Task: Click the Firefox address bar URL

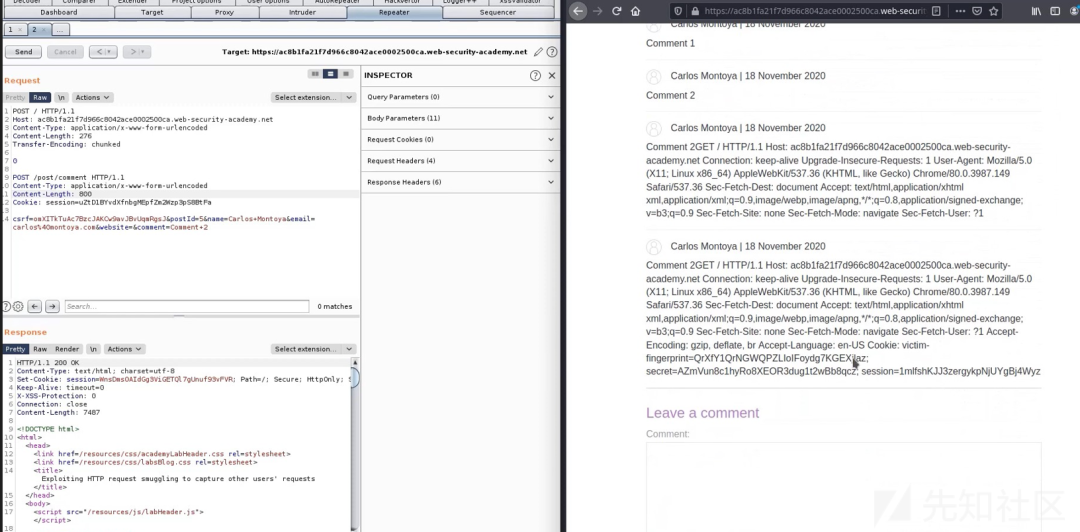Action: coord(813,11)
